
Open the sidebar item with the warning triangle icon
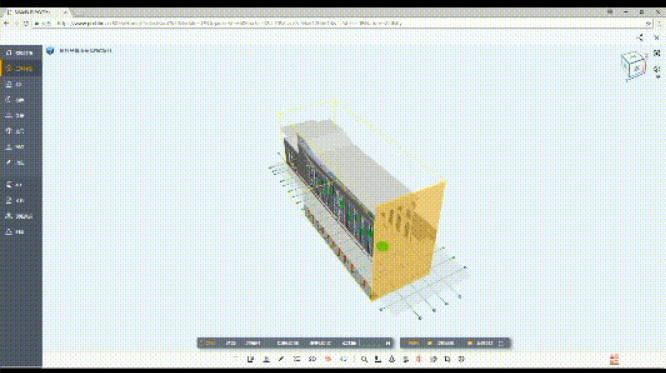tap(21, 232)
